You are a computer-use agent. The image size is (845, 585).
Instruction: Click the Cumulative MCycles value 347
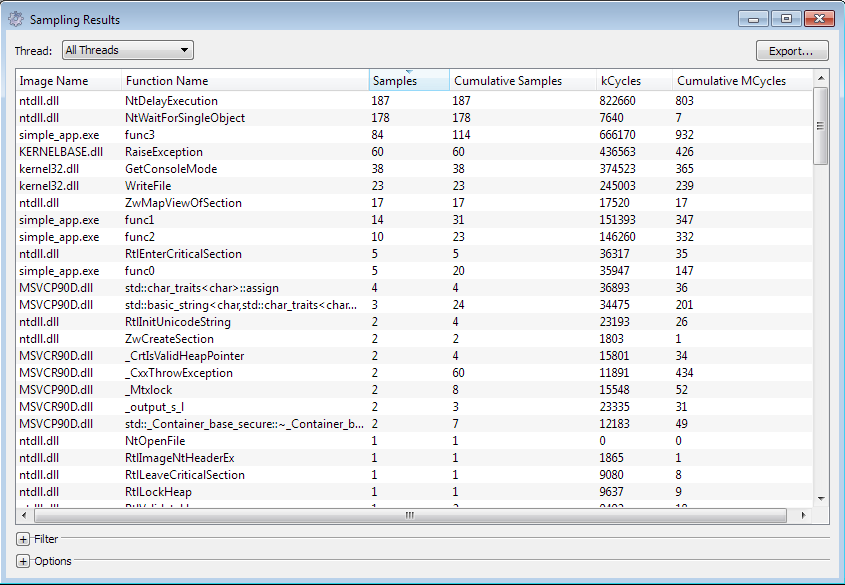[684, 220]
